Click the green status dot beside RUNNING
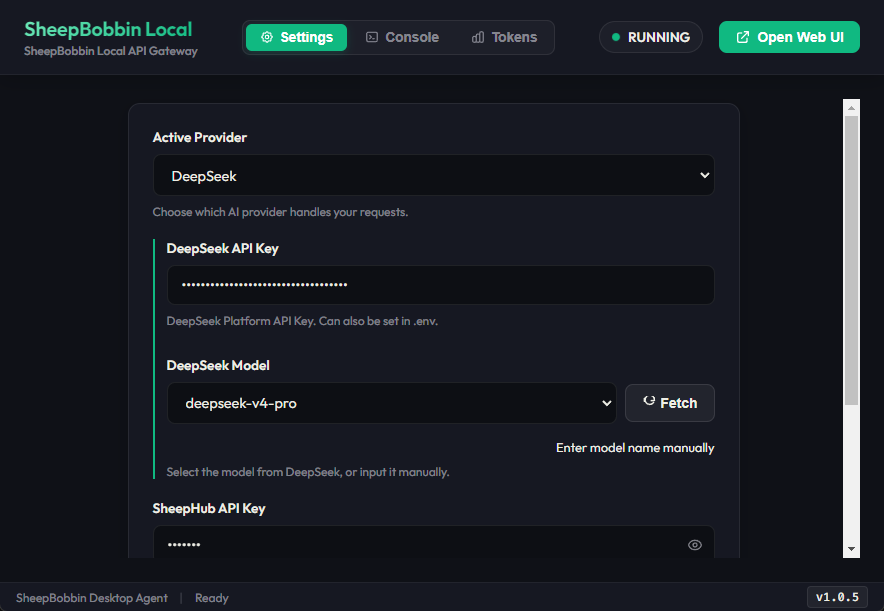 pos(616,37)
